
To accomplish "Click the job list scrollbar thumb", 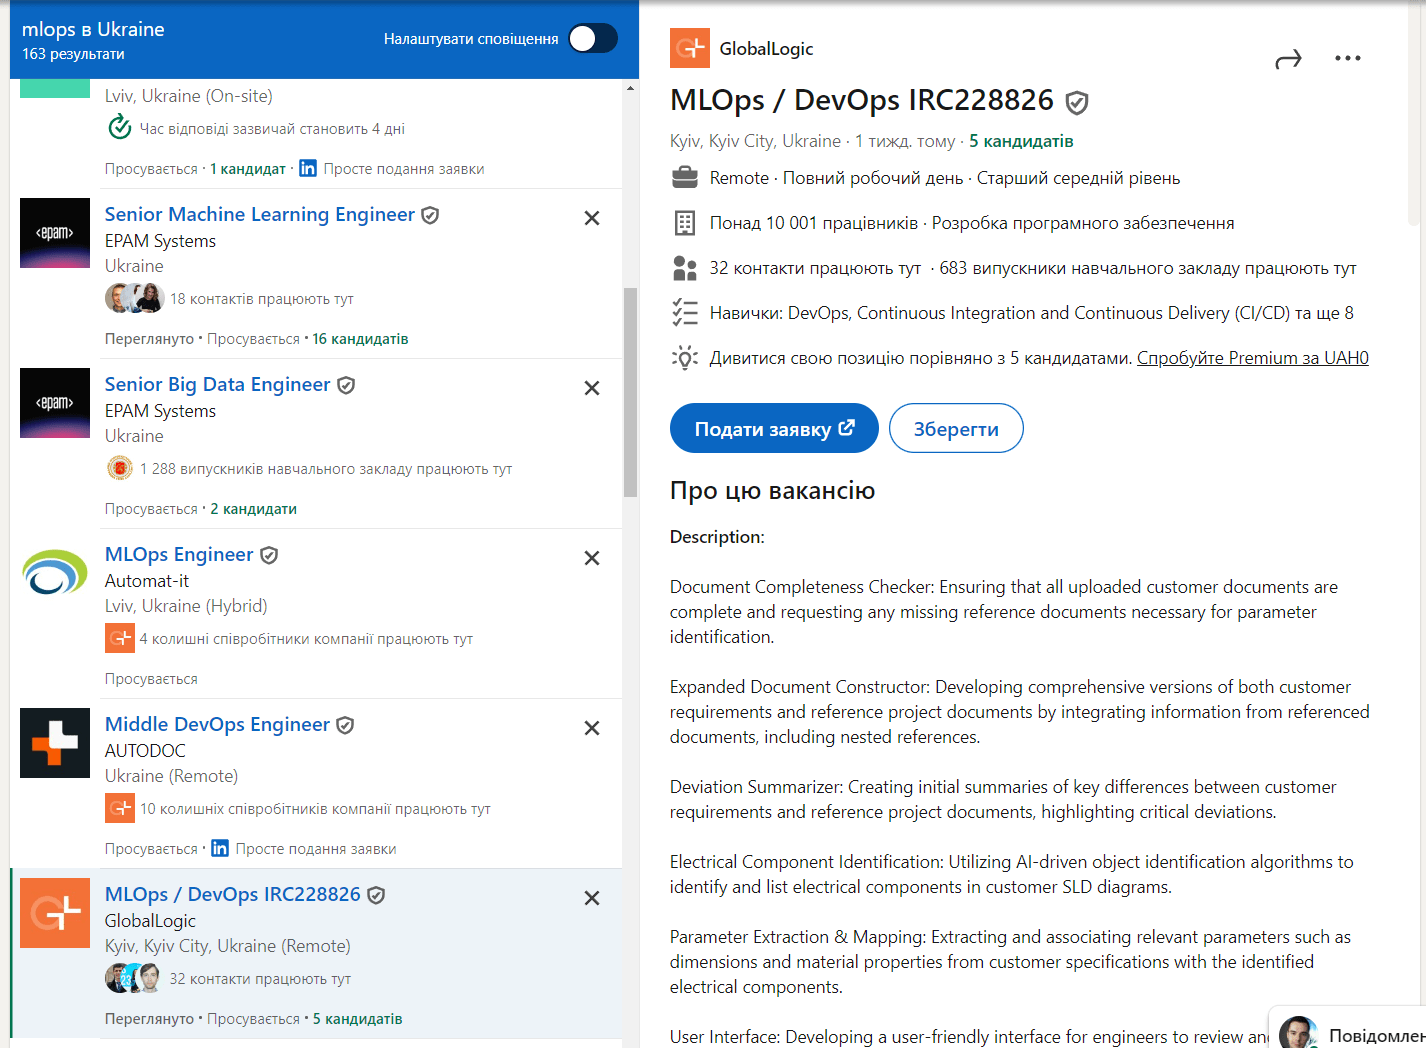I will pyautogui.click(x=630, y=392).
